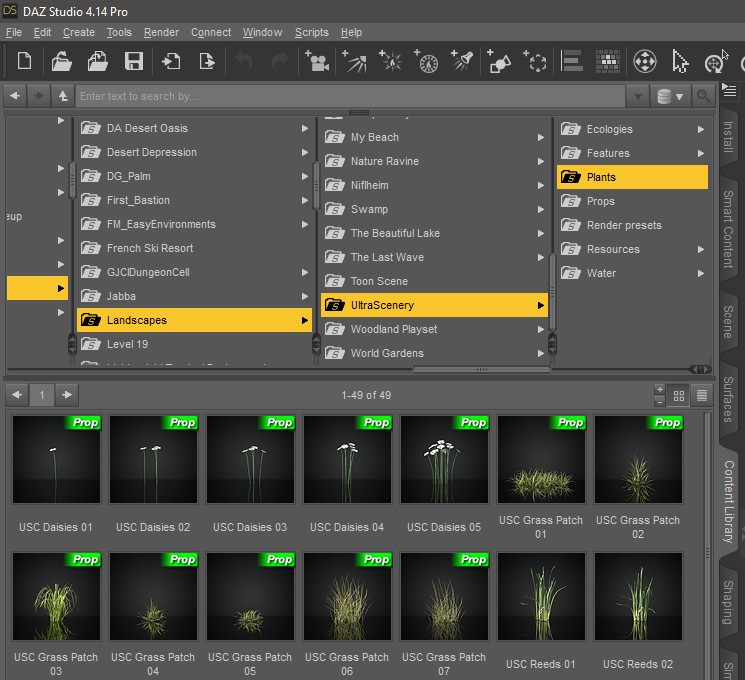Go up one folder level
This screenshot has width=745, height=680.
(x=63, y=96)
